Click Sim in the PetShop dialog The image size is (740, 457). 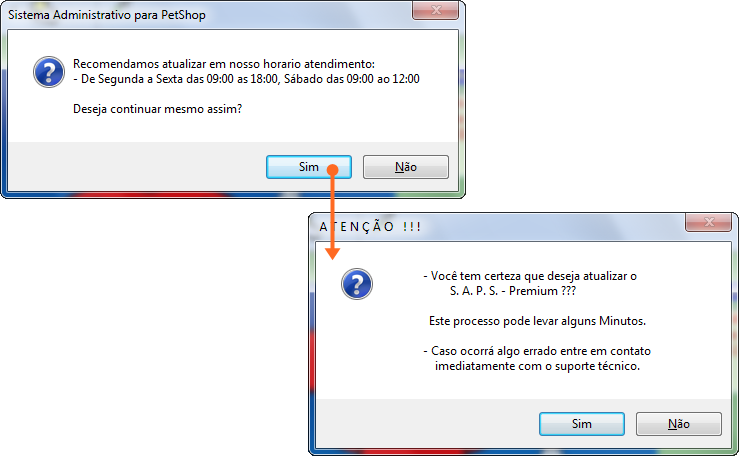pyautogui.click(x=309, y=167)
